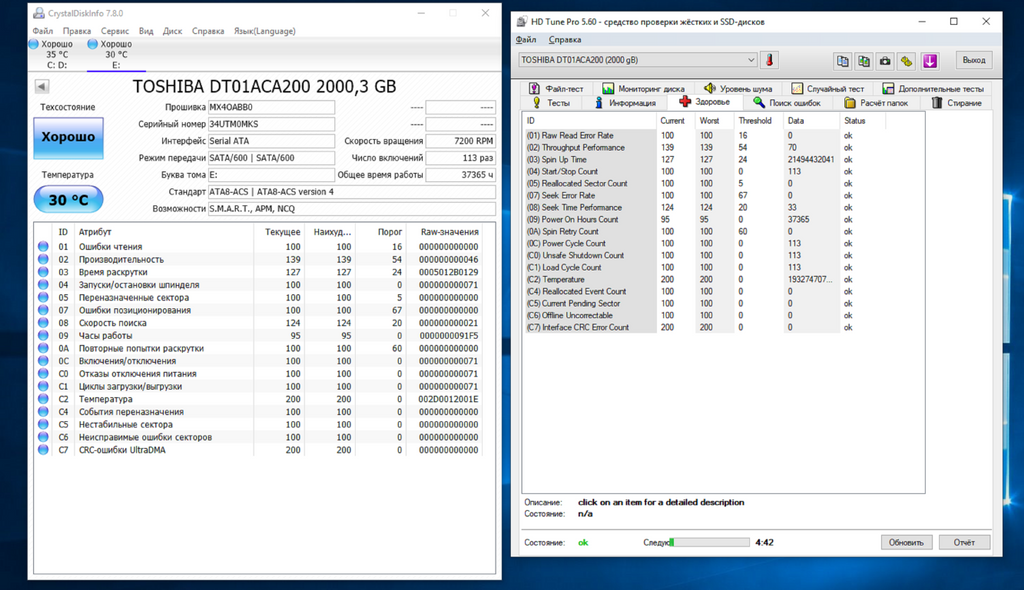Click the Прошивка field MX4OABB0
Viewport: 1024px width, 590px height.
(x=271, y=107)
